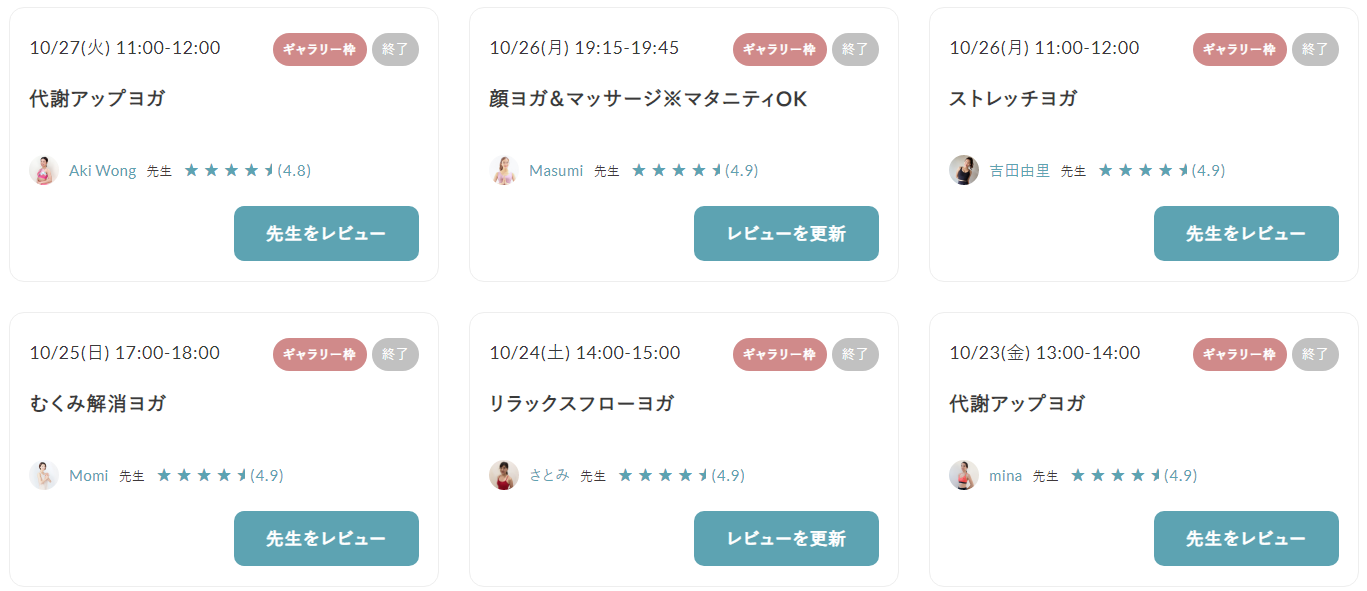1367x591 pixels.
Task: Click Aki Wong's profile avatar
Action: coord(44,170)
